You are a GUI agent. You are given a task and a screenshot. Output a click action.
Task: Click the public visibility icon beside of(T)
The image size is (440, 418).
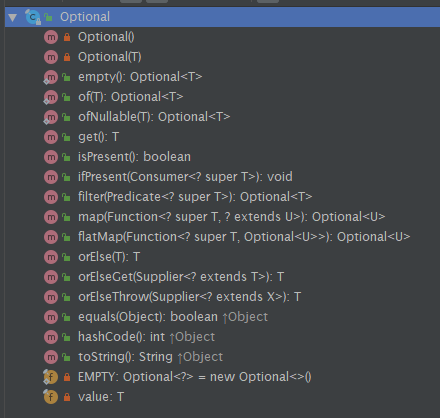tap(66, 97)
